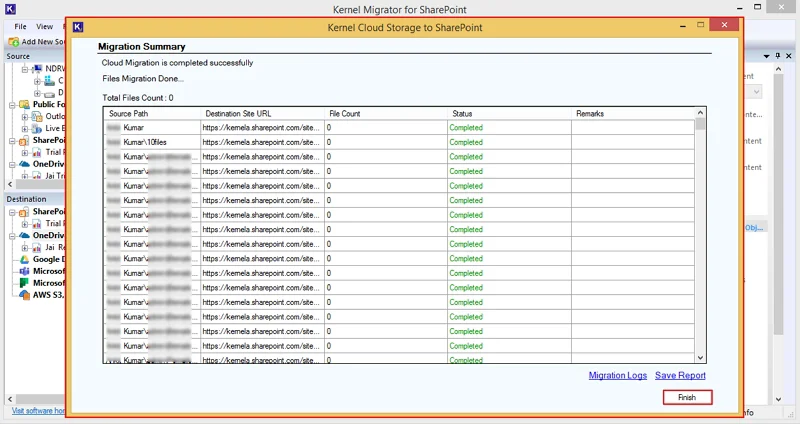Maximize the Kernel Cloud Storage dialog

(x=701, y=24)
